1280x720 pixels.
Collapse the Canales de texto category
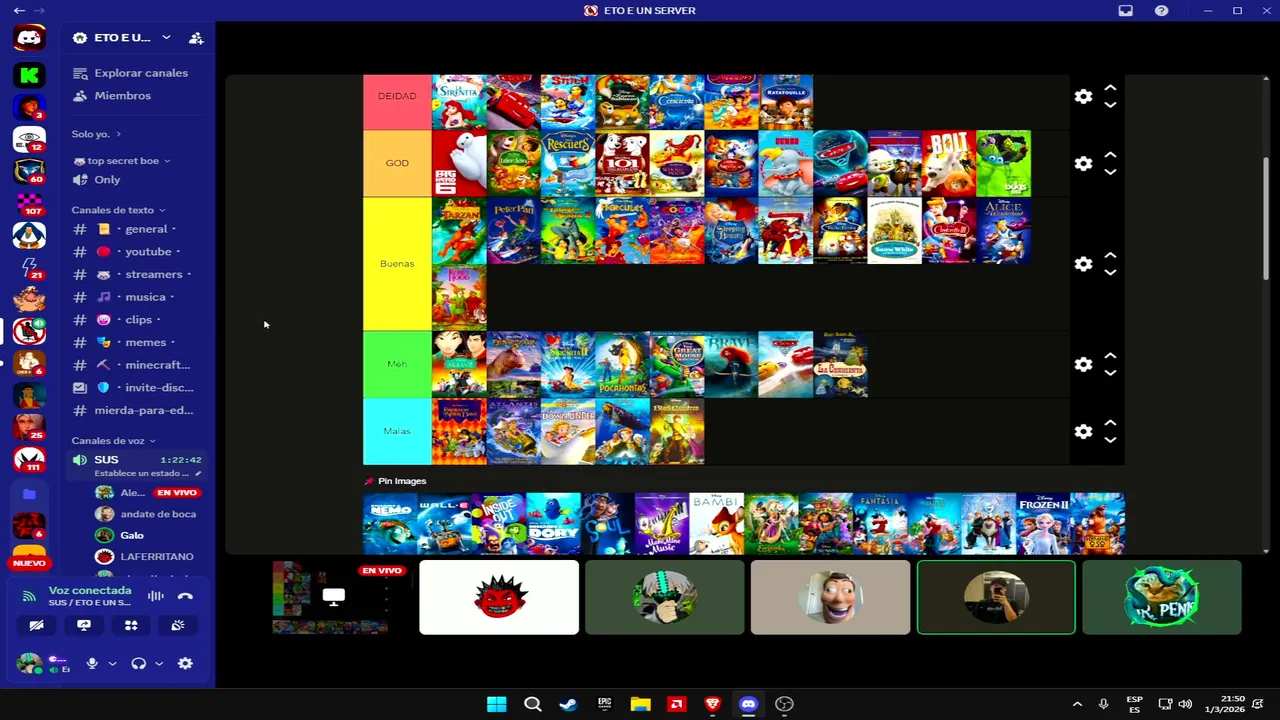tap(117, 210)
